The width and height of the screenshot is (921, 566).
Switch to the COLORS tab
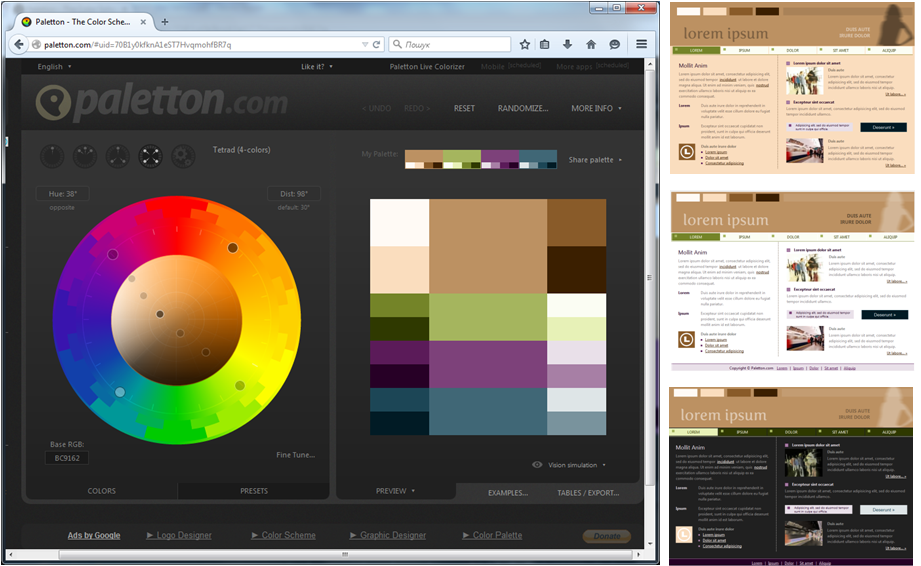(102, 491)
